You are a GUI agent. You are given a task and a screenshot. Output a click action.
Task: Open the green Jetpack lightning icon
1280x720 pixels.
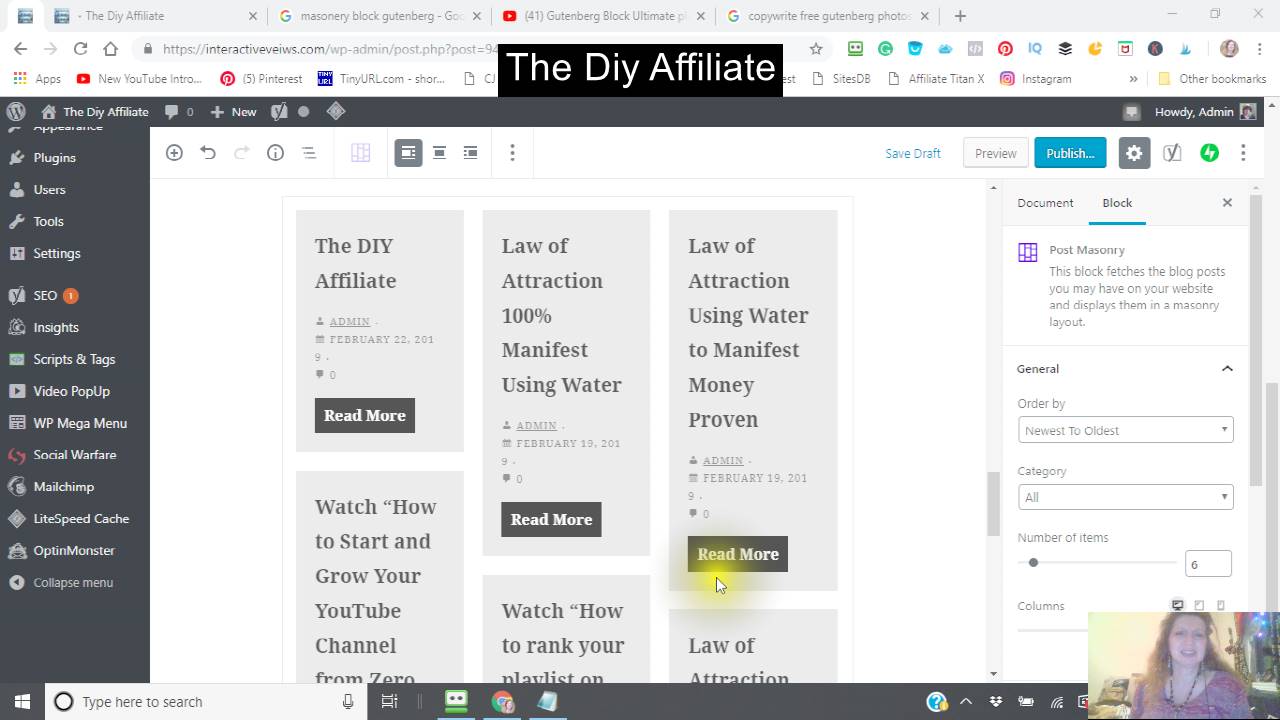(x=1210, y=153)
